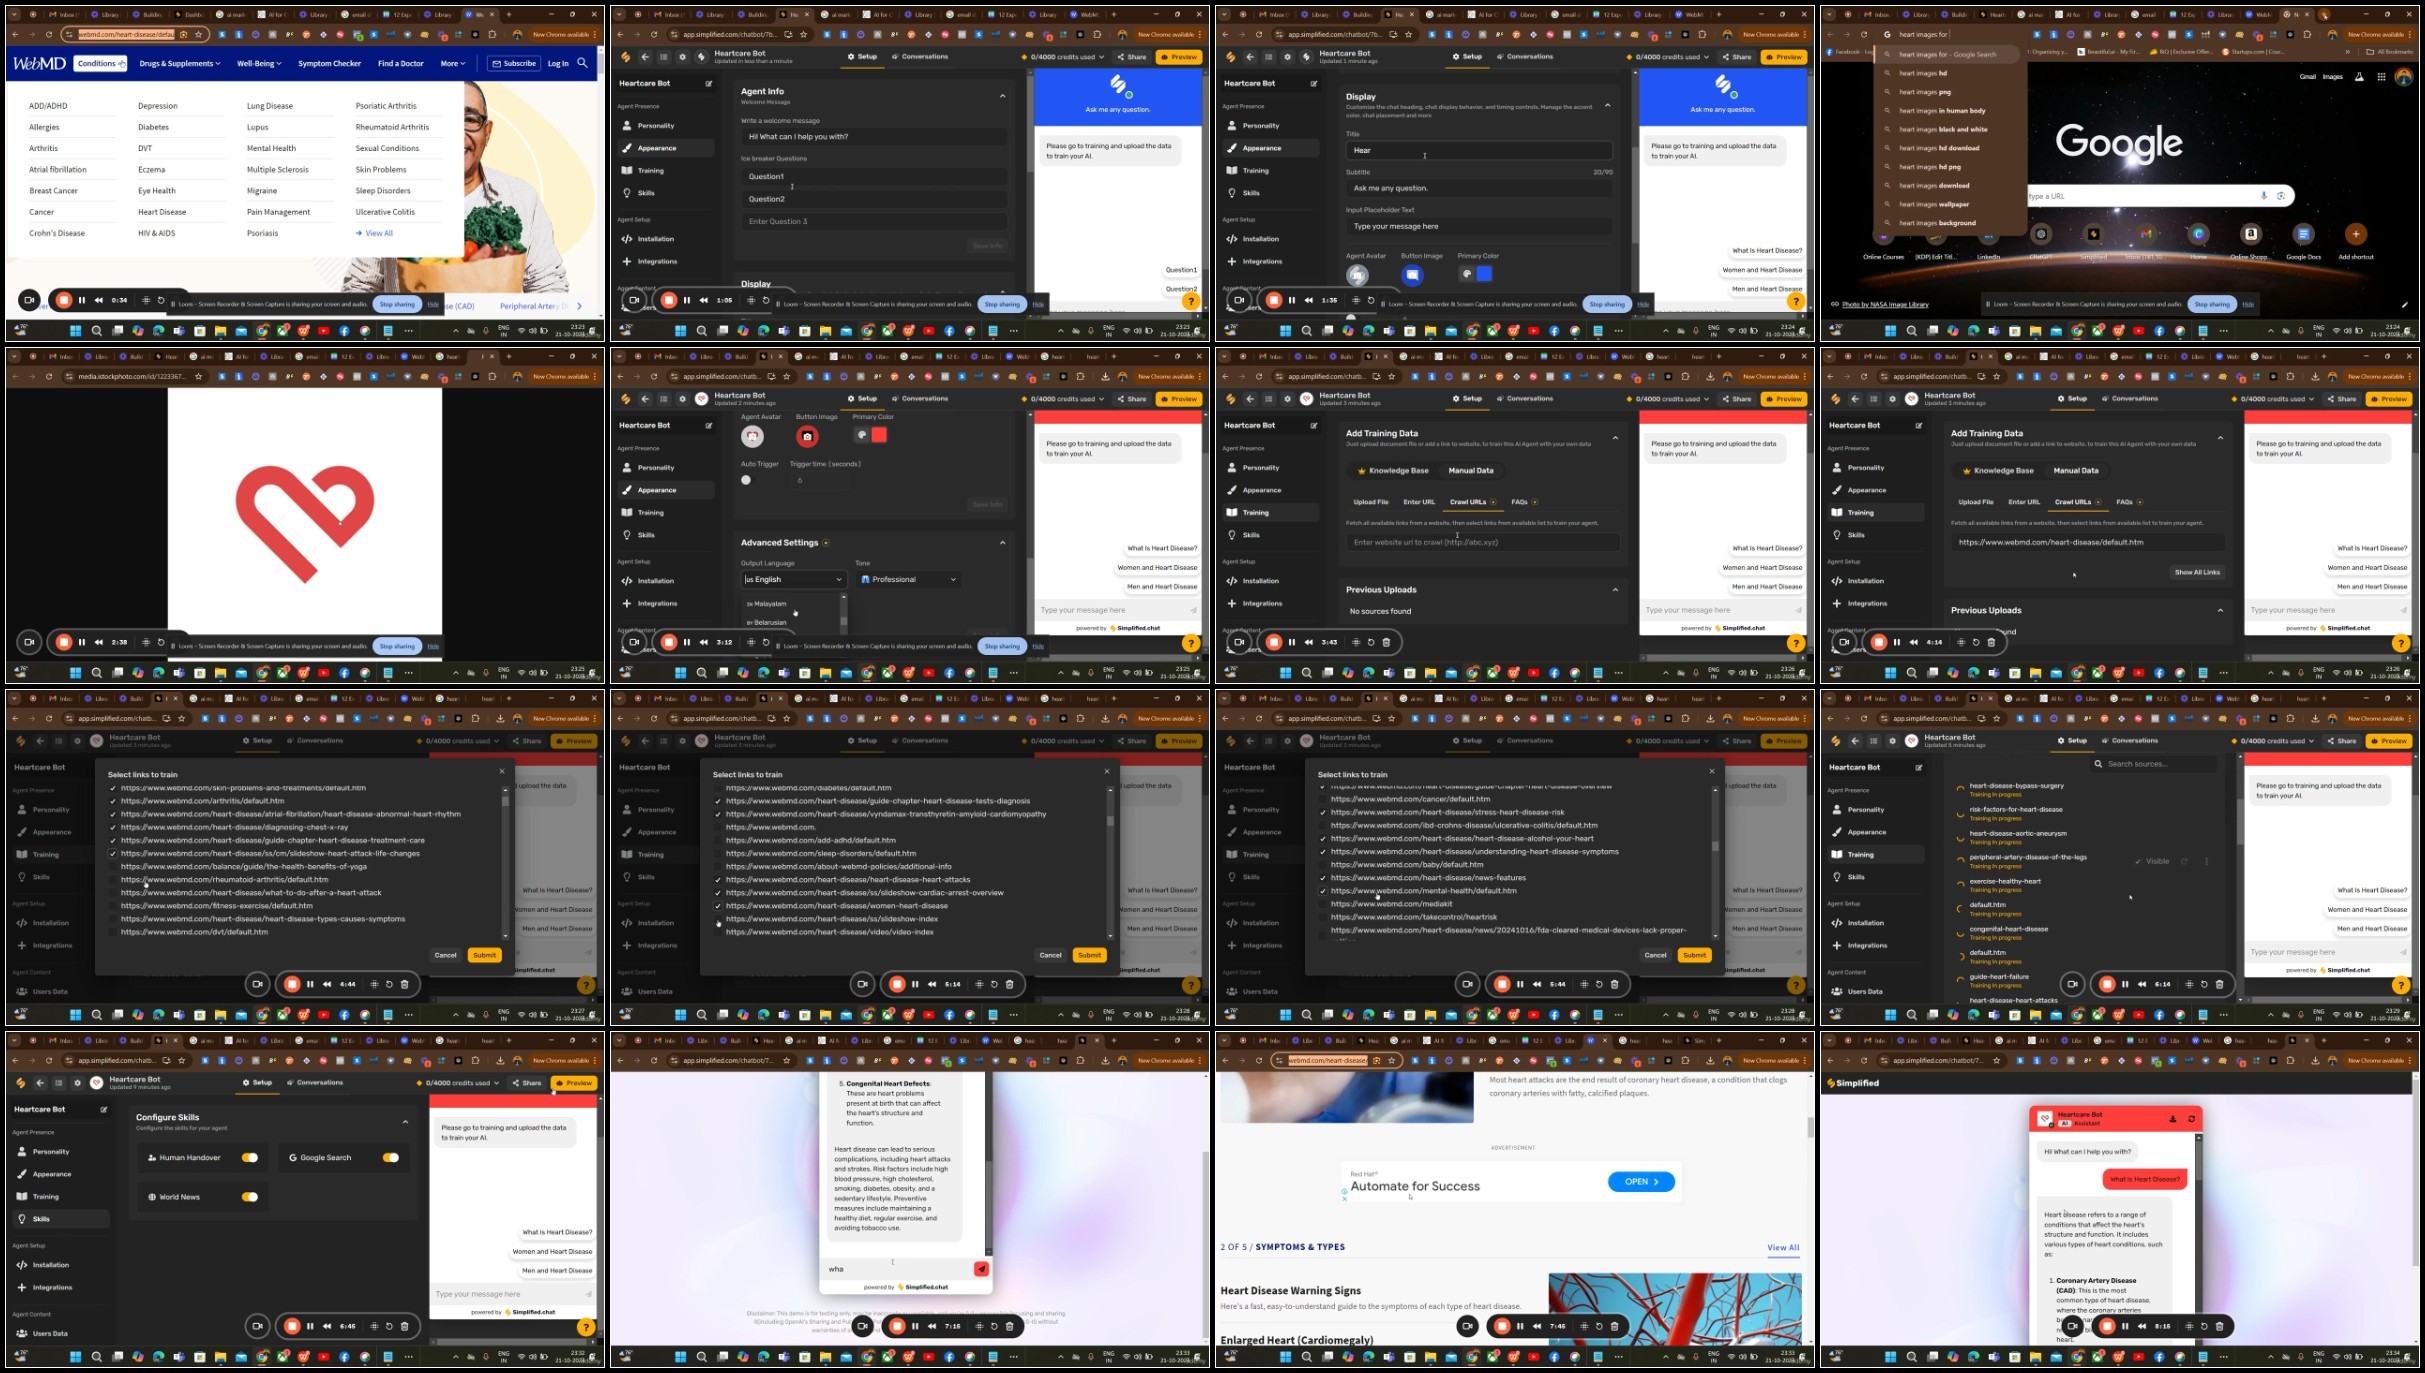Open the Conditions dropdown in the WebMD navigation
Image resolution: width=2425 pixels, height=1373 pixels.
coord(100,63)
